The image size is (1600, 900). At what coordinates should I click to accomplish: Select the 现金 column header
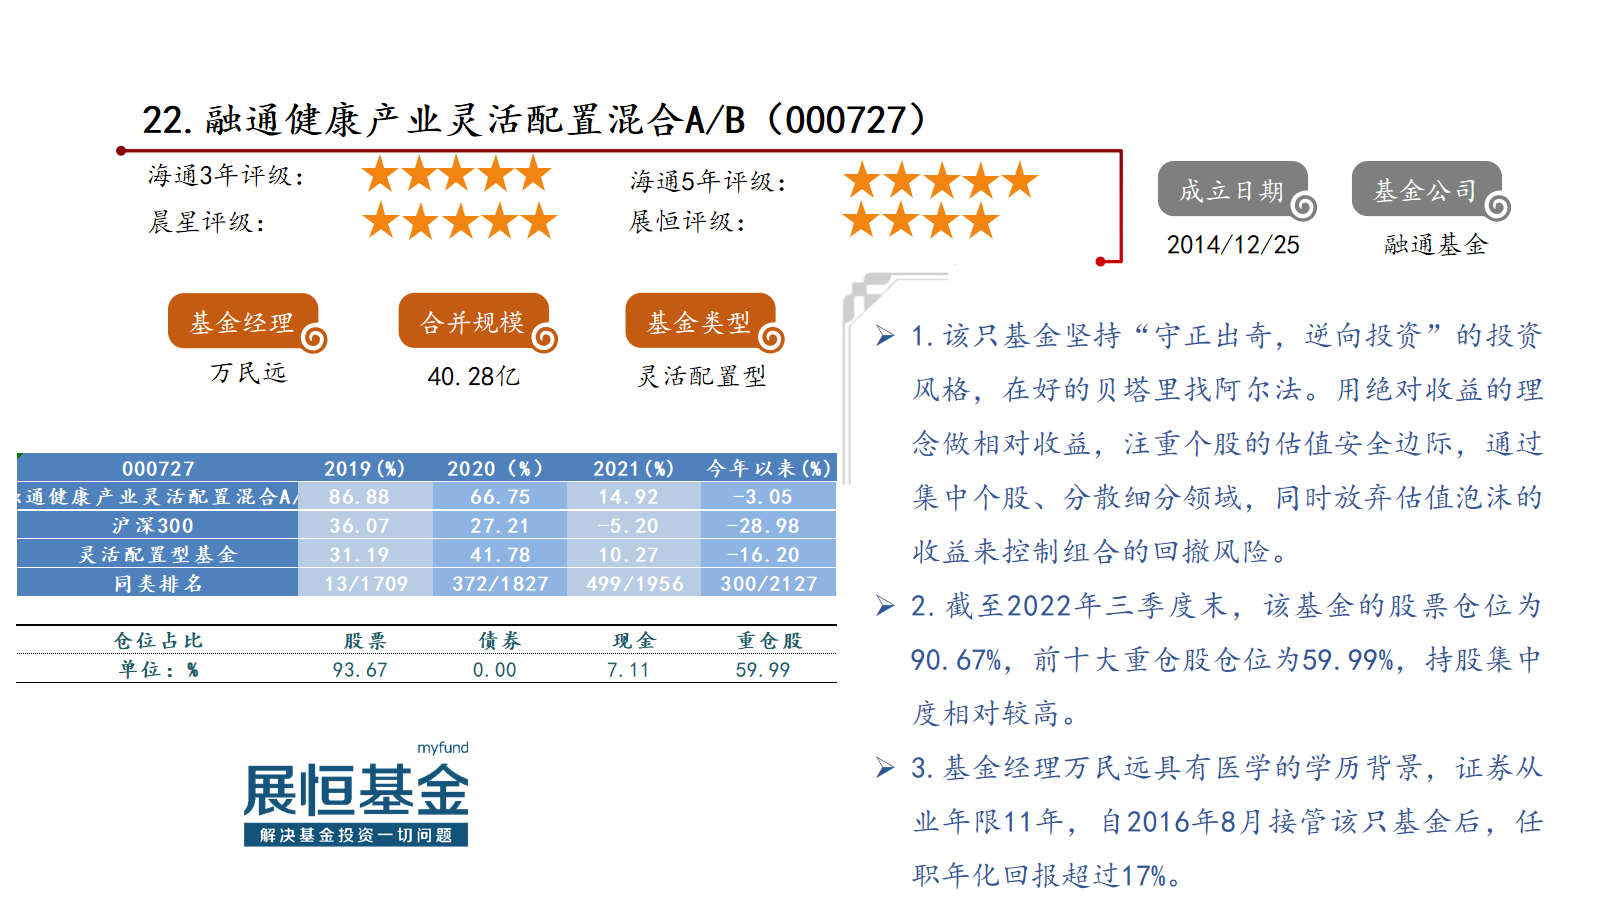tap(634, 641)
